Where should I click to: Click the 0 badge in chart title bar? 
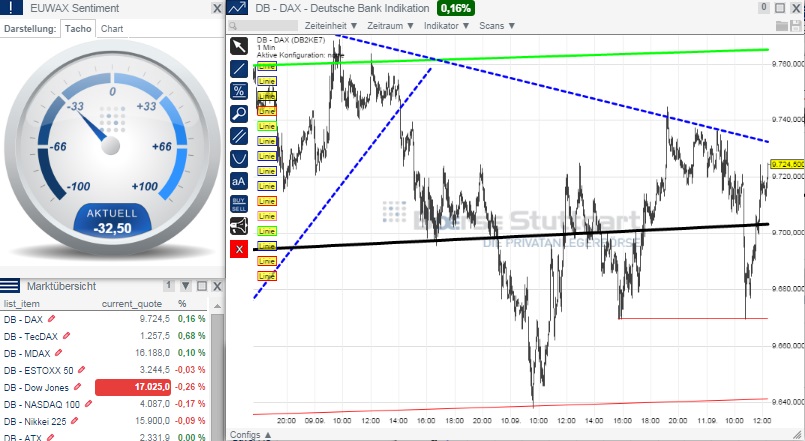764,7
